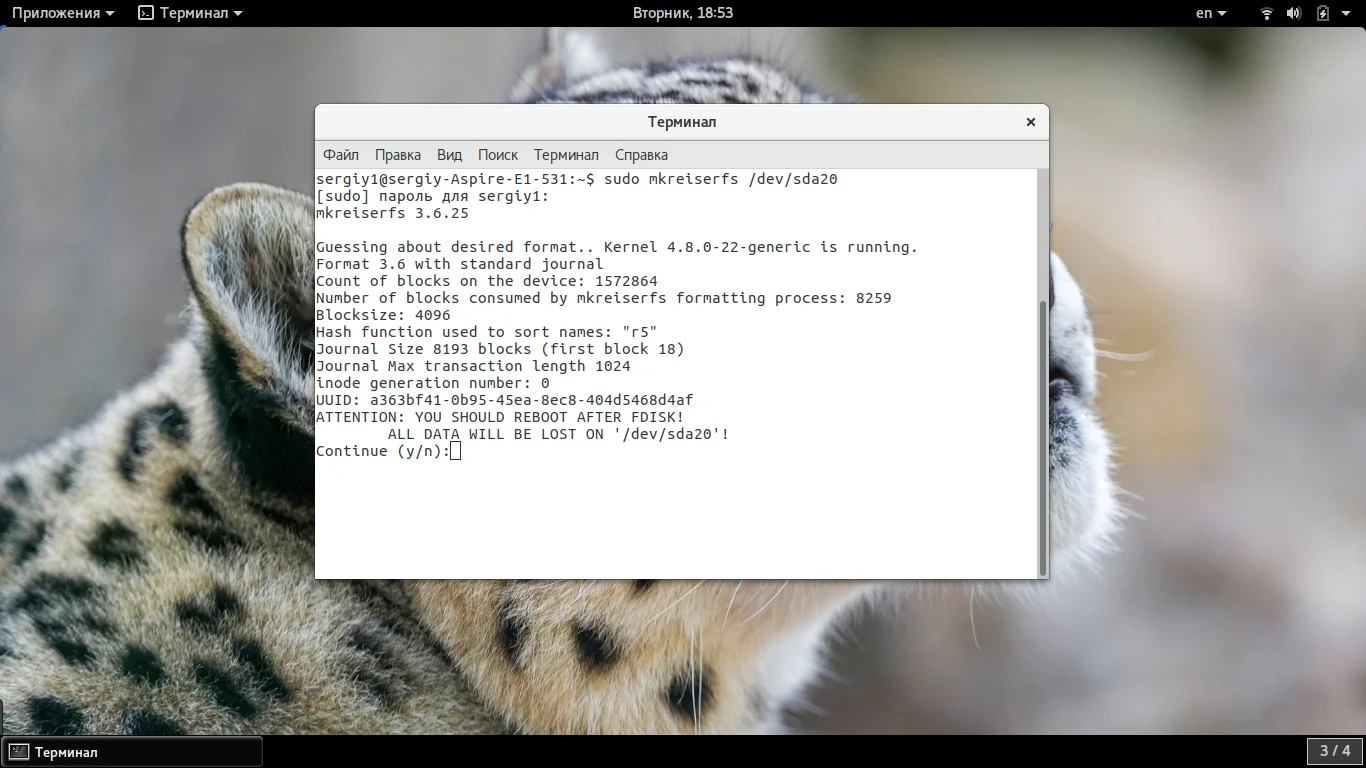
Task: Click the 3 / 4 workspace indicator
Action: pos(1334,751)
